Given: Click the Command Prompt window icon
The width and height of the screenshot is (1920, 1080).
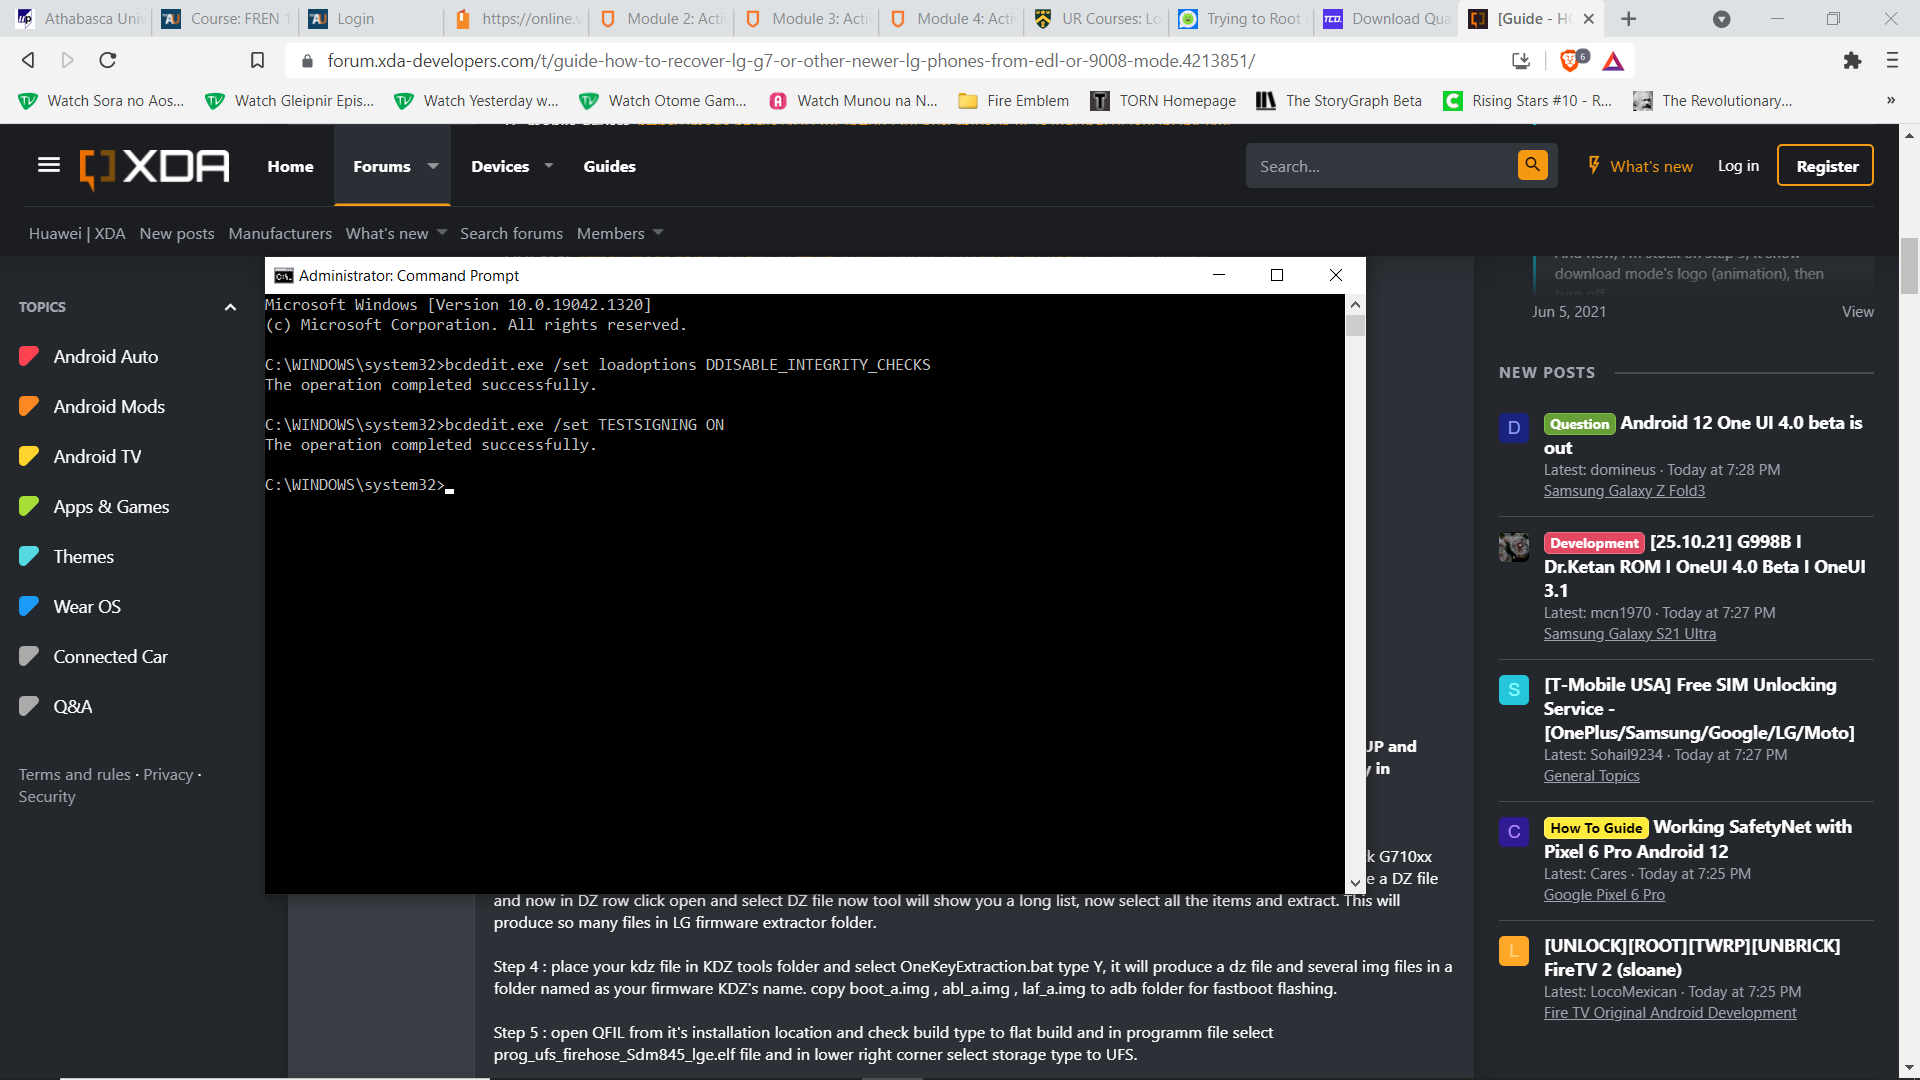Looking at the screenshot, I should tap(284, 276).
